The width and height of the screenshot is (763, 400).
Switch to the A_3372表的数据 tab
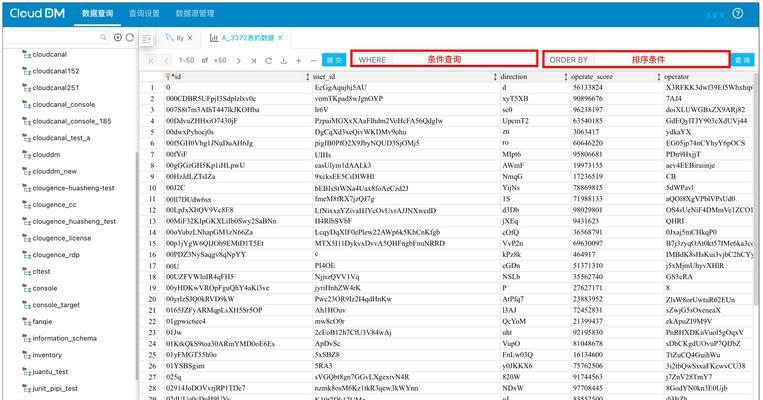click(x=248, y=37)
